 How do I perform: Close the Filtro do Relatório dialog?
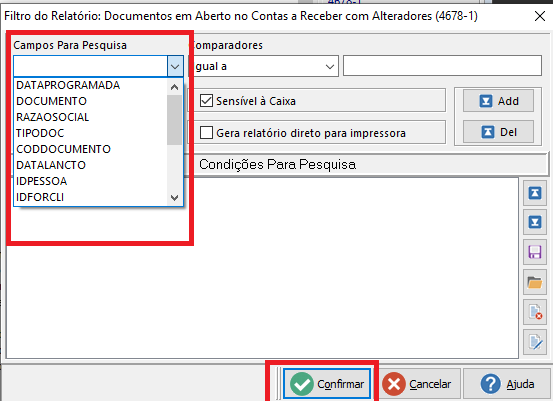[x=540, y=16]
